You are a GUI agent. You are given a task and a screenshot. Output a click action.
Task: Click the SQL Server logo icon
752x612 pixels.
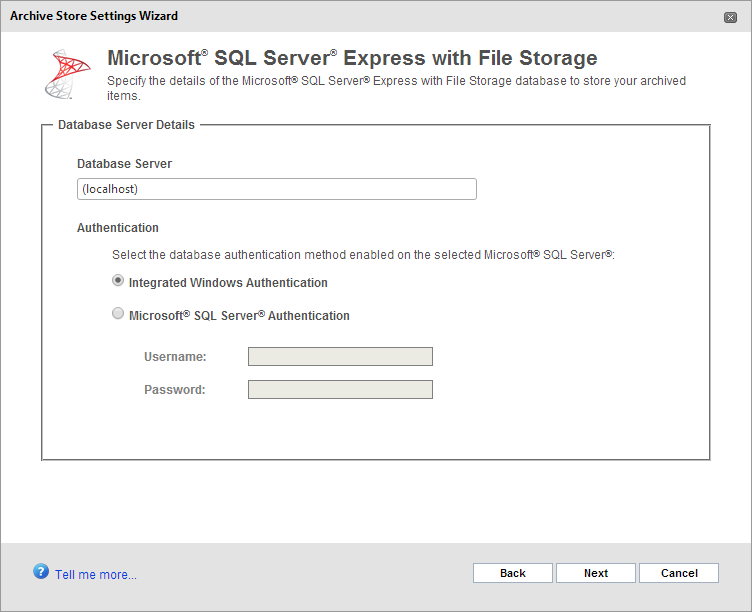(68, 73)
